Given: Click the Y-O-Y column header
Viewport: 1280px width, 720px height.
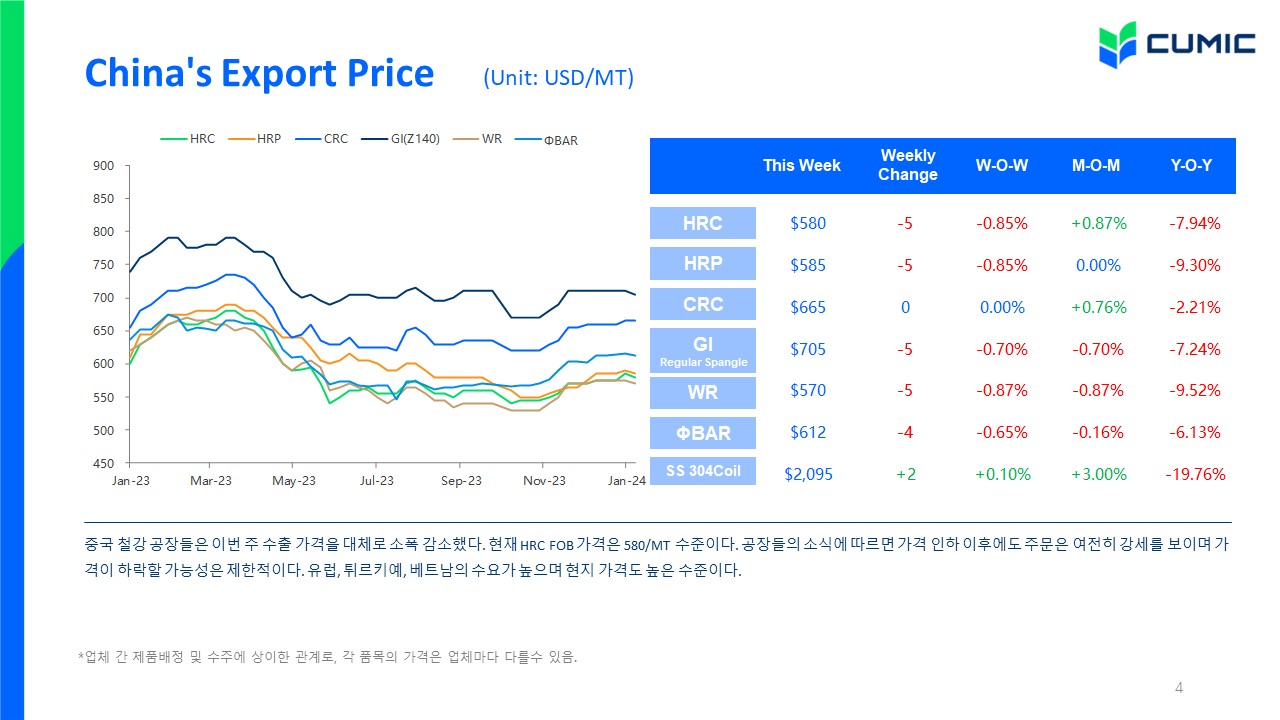Looking at the screenshot, I should [x=1191, y=166].
